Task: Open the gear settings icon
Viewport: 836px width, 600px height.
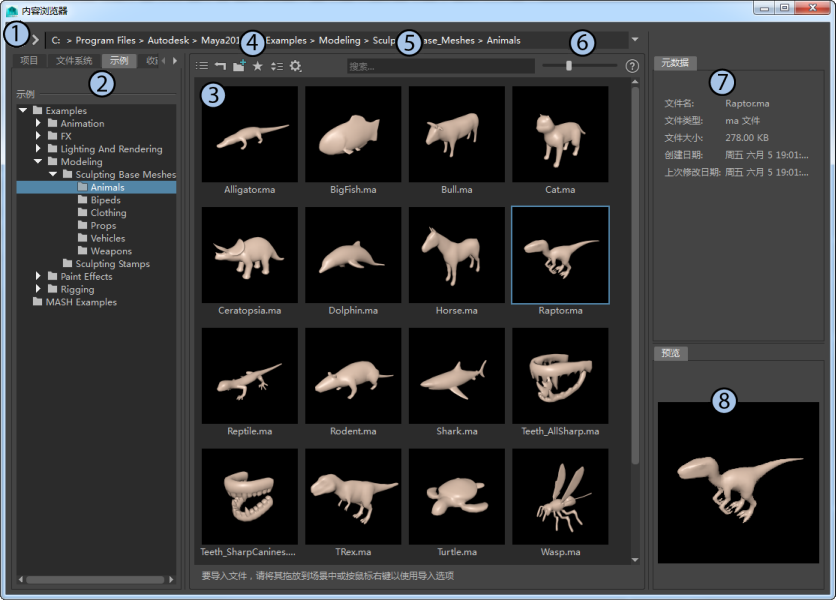Action: point(295,66)
